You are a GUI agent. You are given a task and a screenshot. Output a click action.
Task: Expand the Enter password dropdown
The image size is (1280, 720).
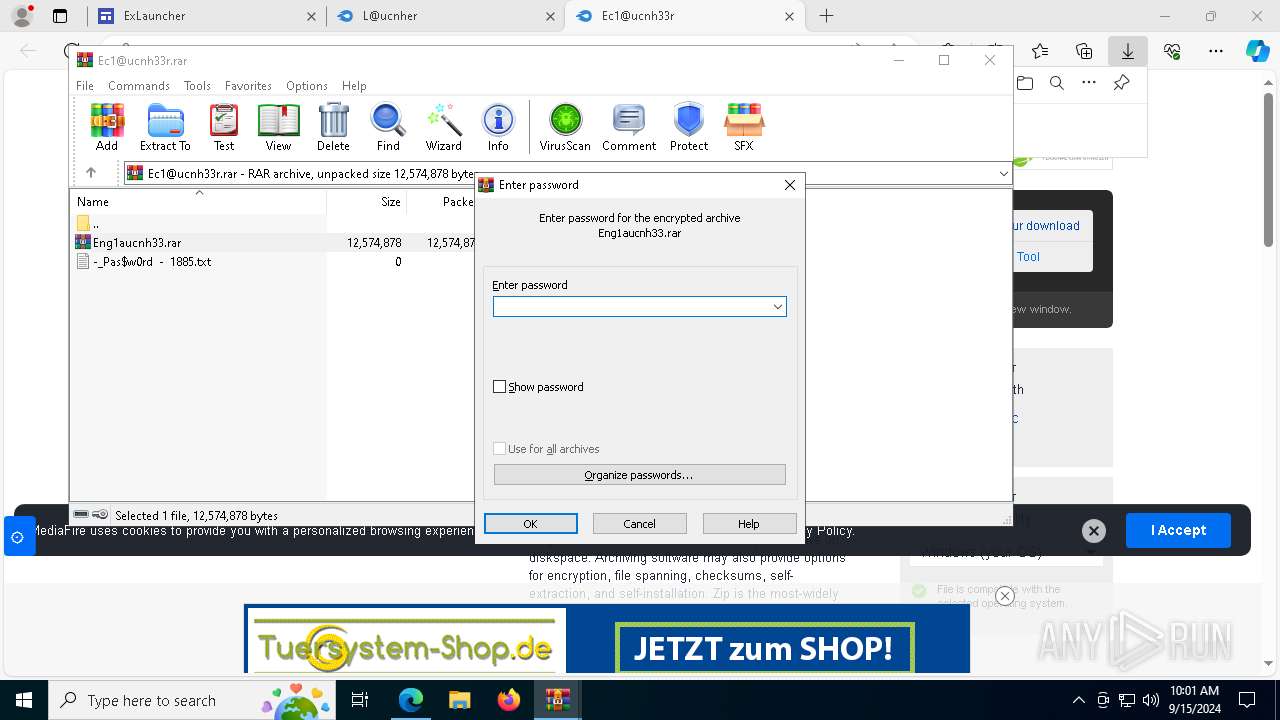coord(777,307)
